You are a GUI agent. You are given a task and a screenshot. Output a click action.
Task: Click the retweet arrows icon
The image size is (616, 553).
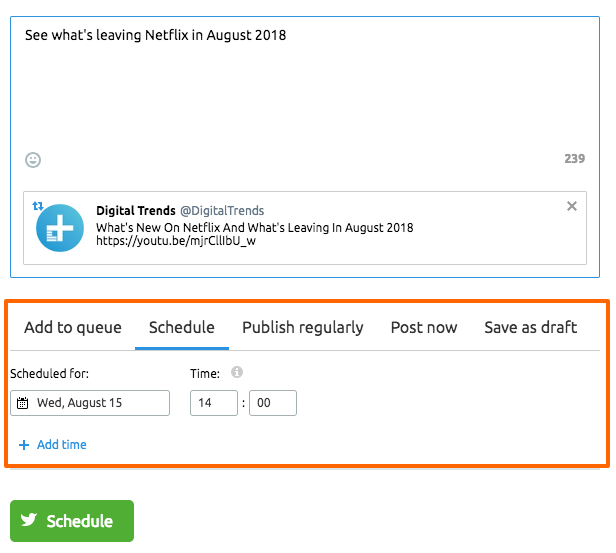(x=38, y=206)
